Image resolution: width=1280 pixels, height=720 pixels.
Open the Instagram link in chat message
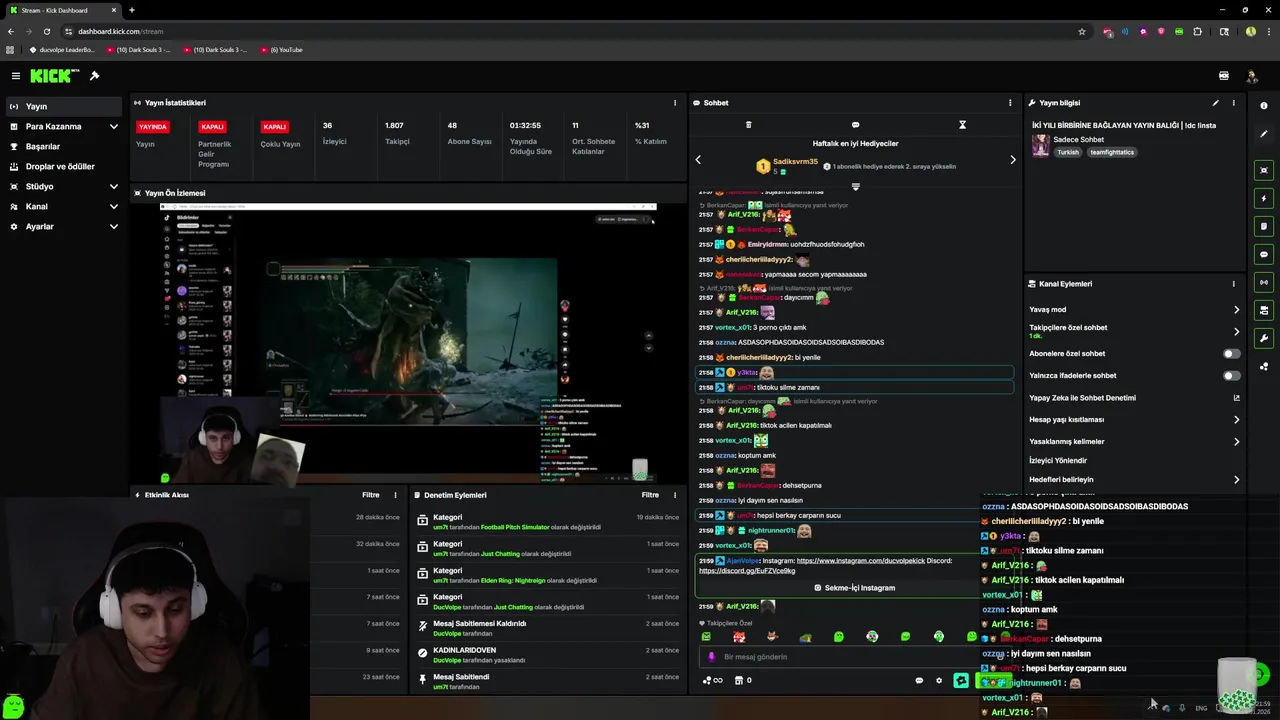pos(861,561)
